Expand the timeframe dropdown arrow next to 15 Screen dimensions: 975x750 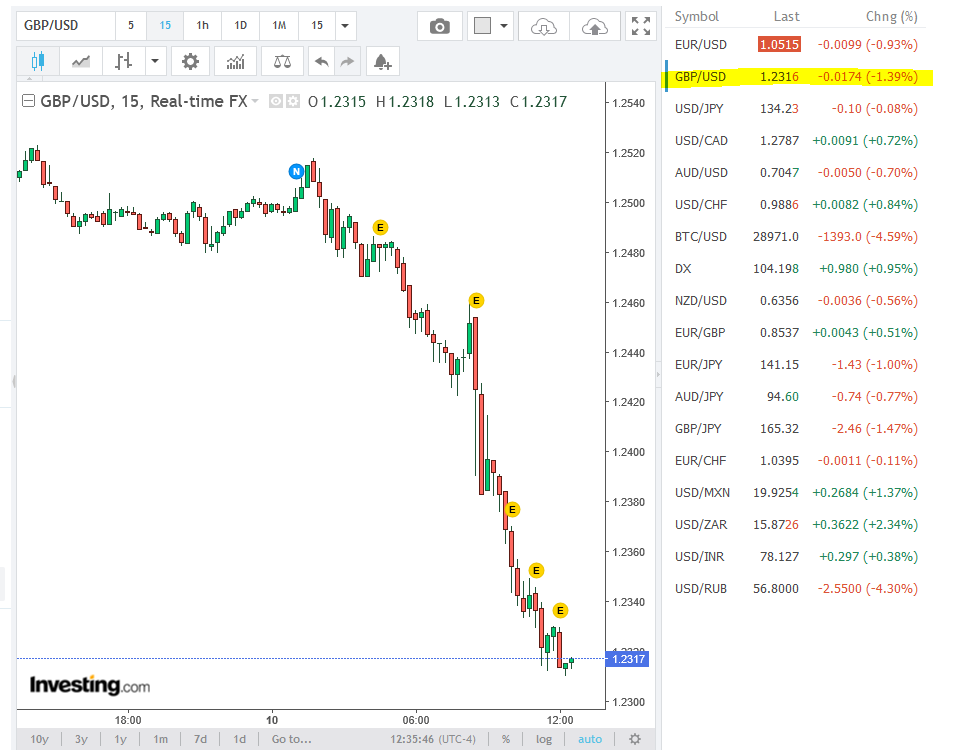coord(345,26)
